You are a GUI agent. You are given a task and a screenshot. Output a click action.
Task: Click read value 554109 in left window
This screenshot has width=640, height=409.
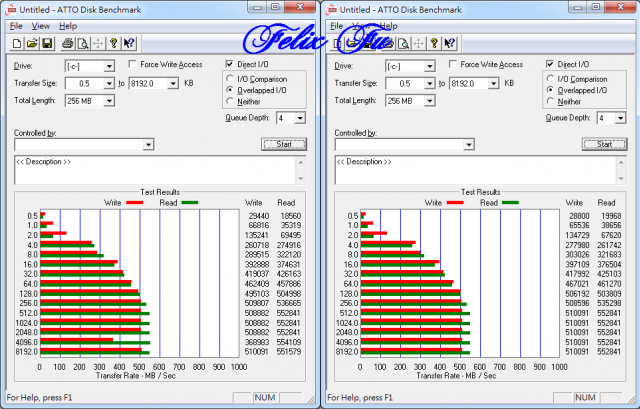click(289, 342)
